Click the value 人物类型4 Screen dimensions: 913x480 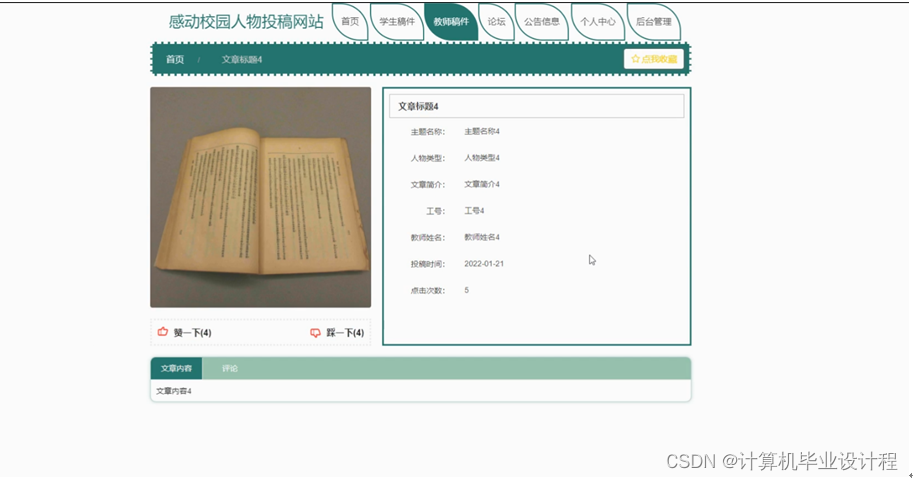click(482, 158)
